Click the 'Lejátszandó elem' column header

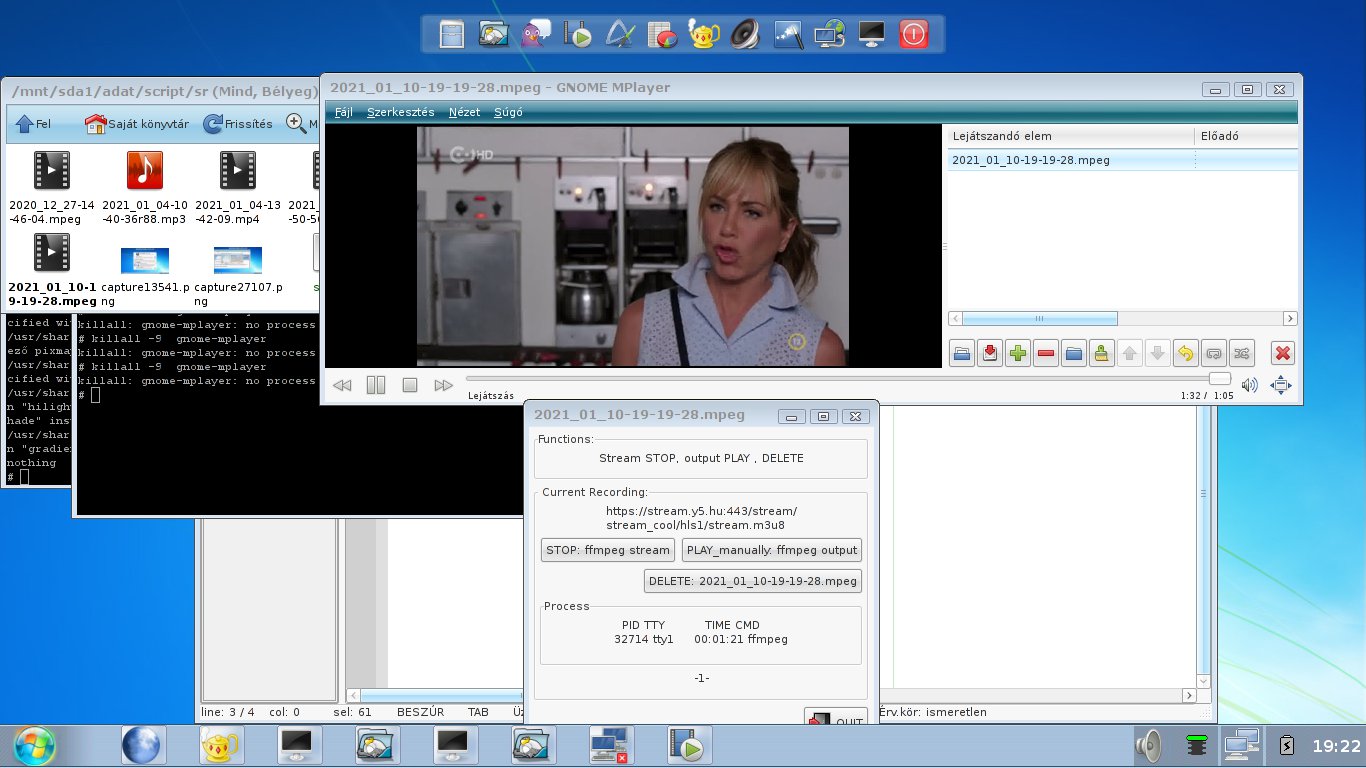point(1070,136)
